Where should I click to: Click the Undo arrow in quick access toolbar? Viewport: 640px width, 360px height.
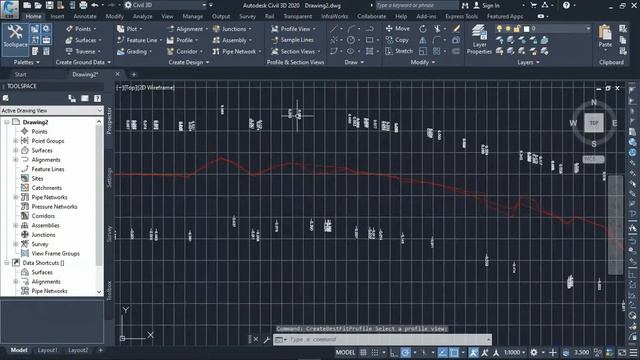pos(95,5)
